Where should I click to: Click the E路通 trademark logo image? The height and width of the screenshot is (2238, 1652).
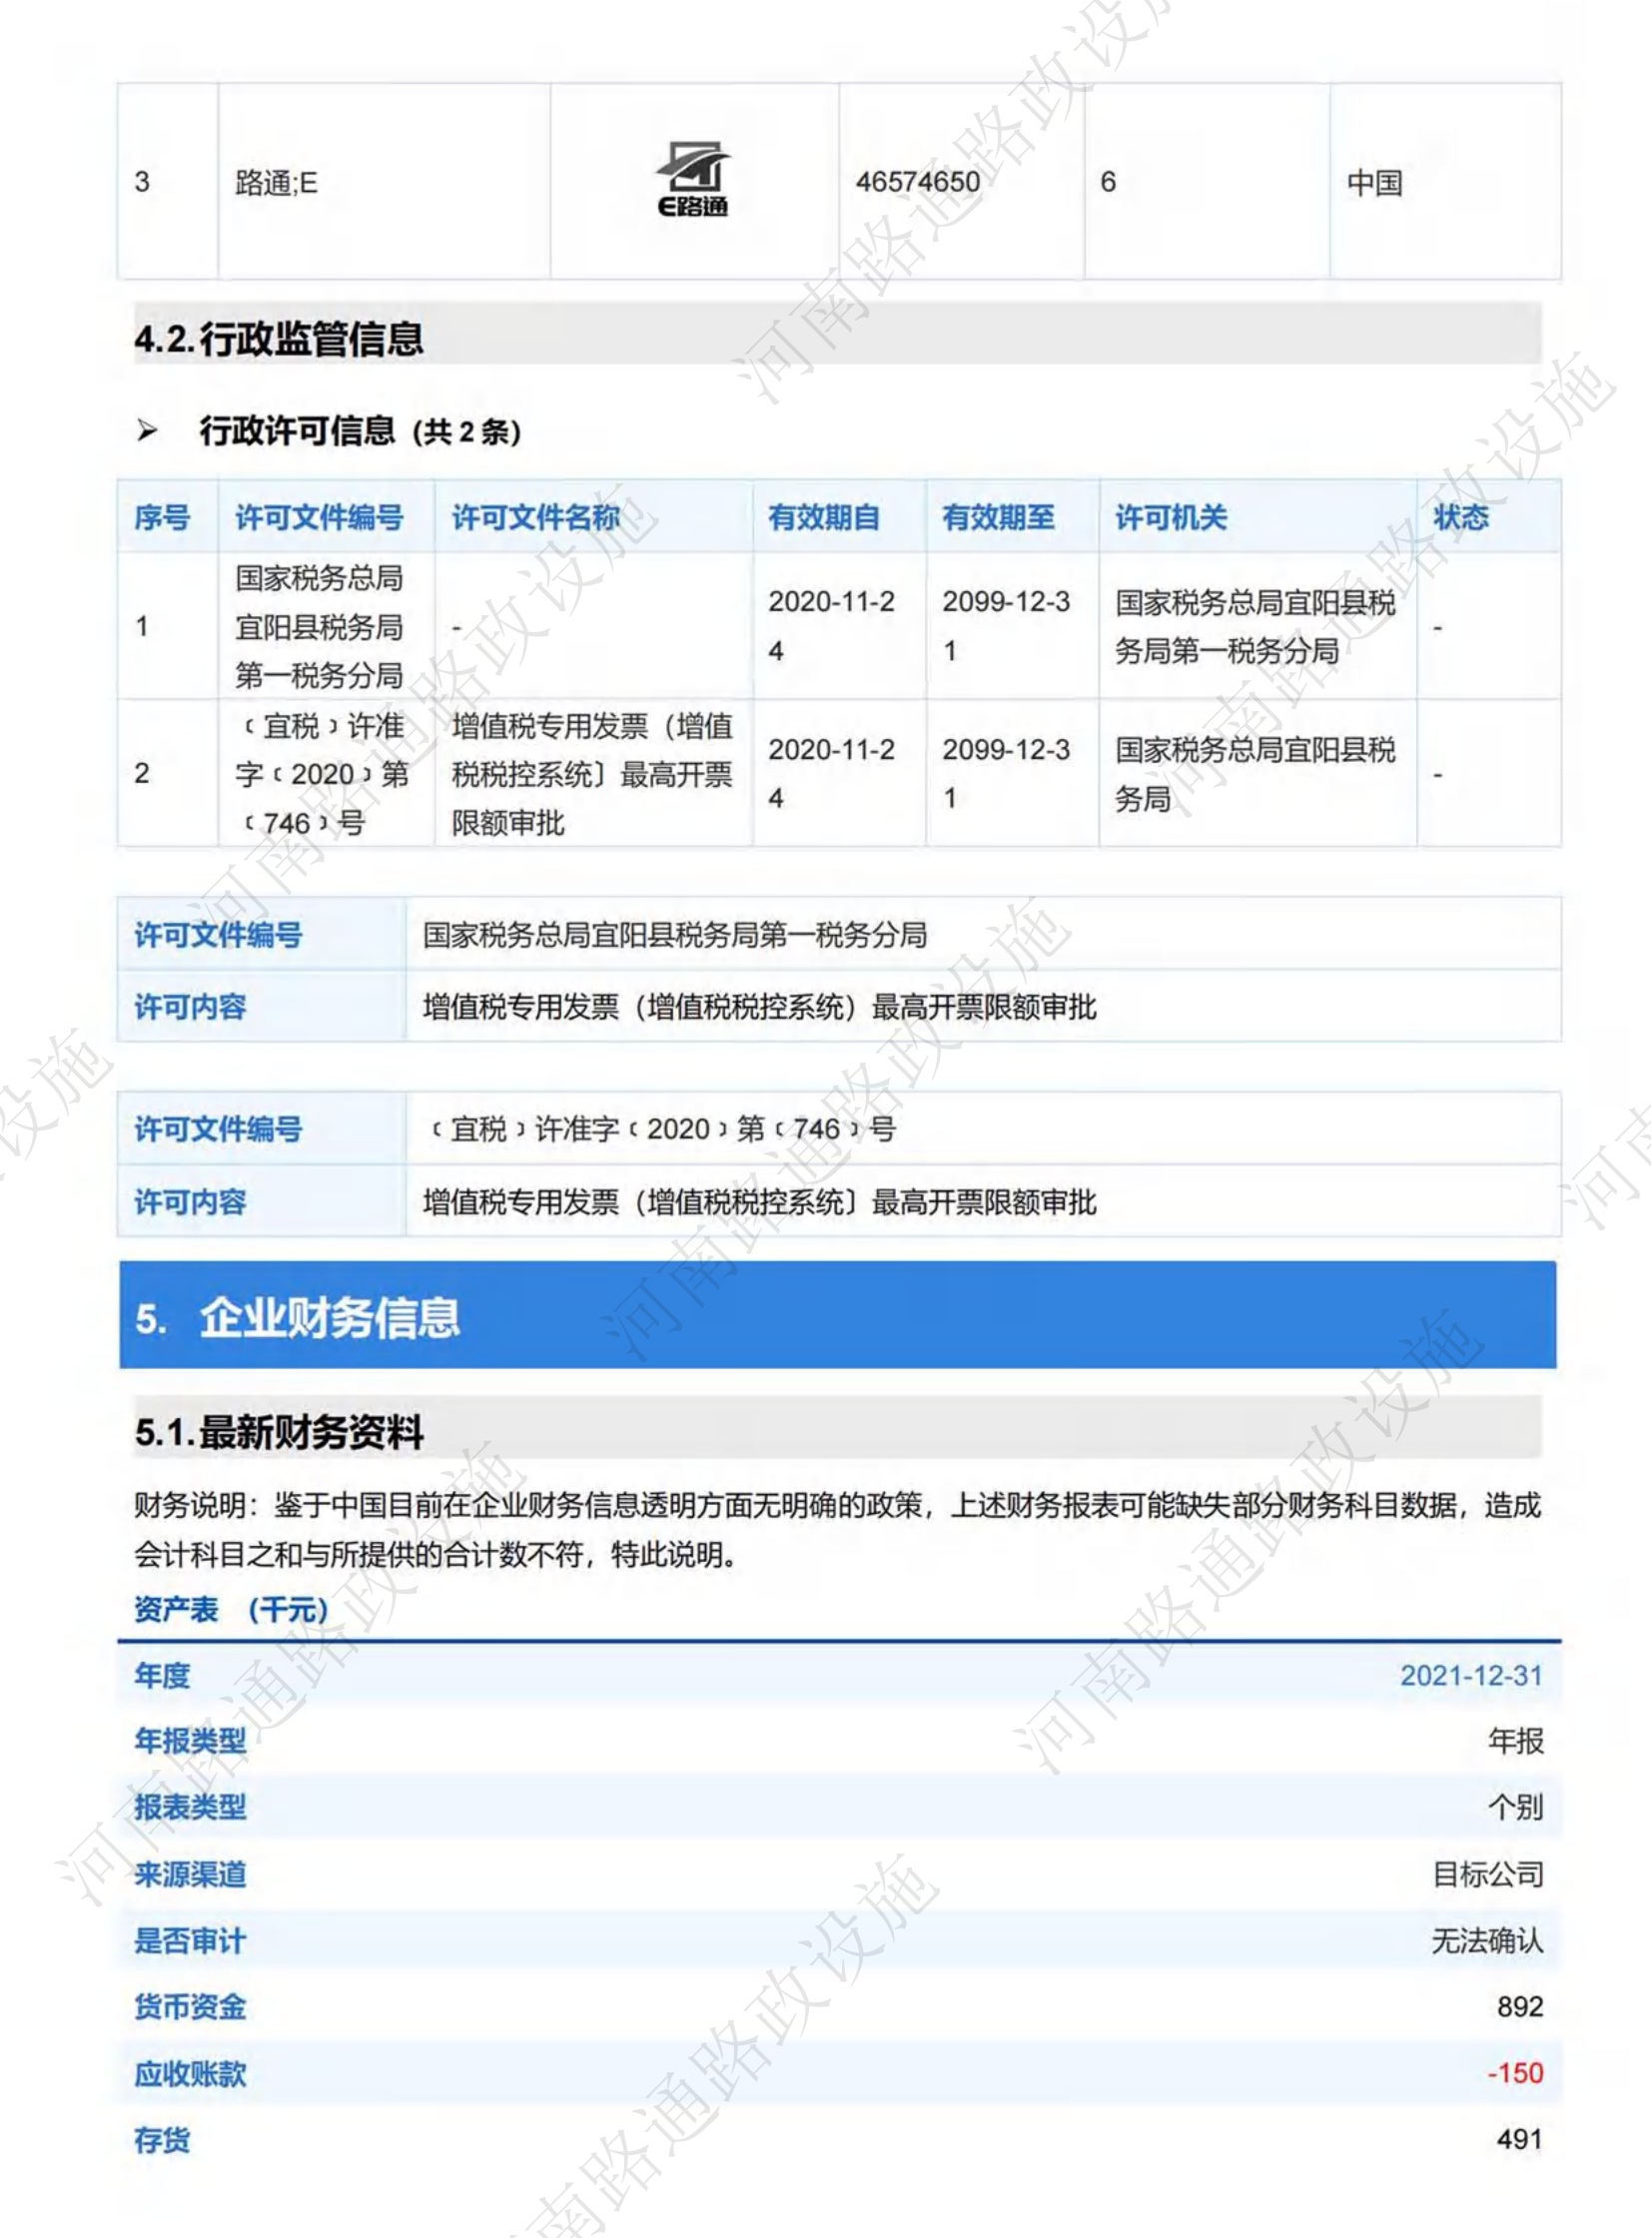[693, 180]
